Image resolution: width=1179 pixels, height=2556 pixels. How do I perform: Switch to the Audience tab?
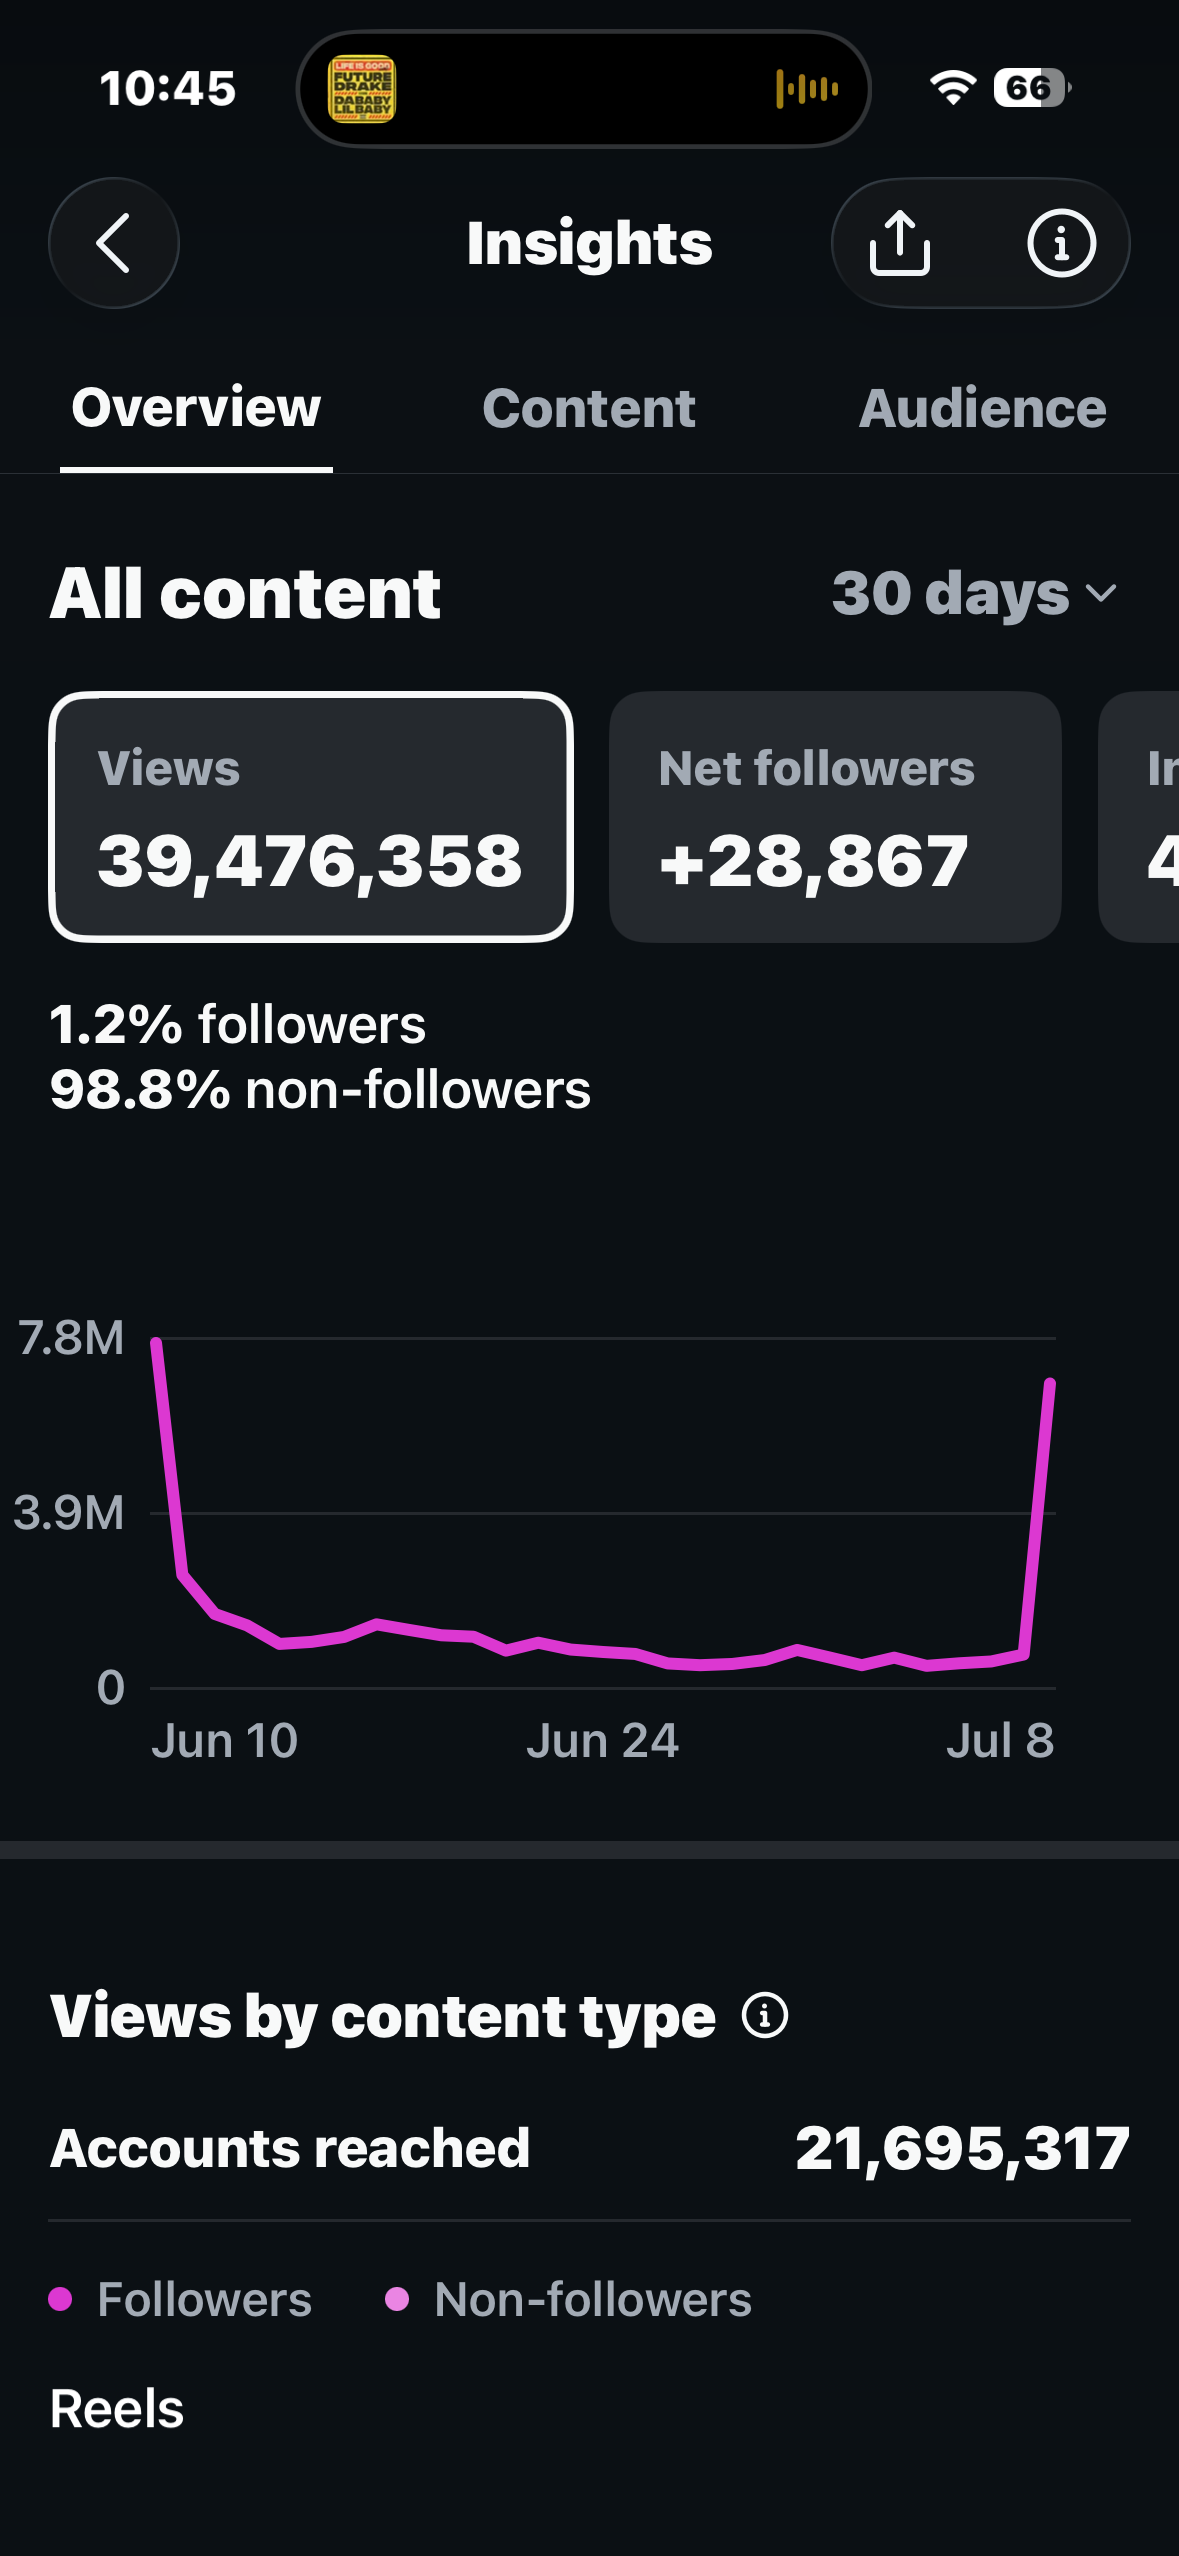coord(982,409)
